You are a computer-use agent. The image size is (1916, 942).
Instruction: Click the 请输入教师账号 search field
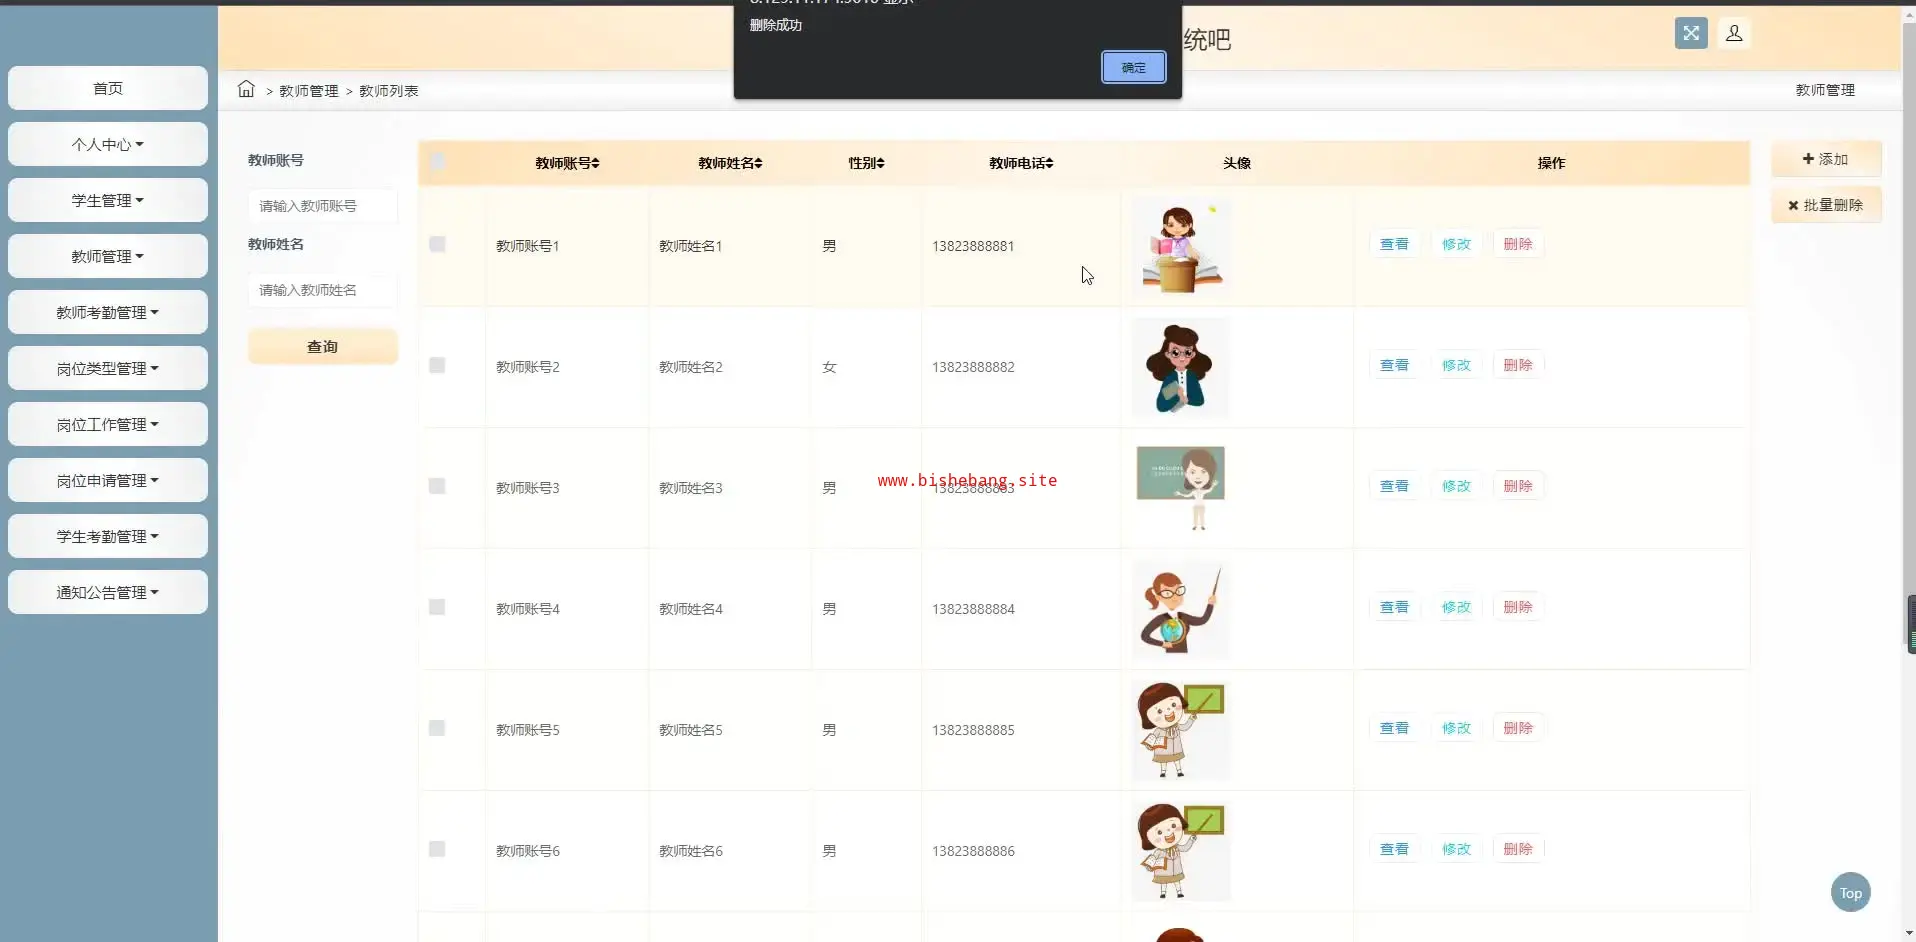[x=322, y=206]
